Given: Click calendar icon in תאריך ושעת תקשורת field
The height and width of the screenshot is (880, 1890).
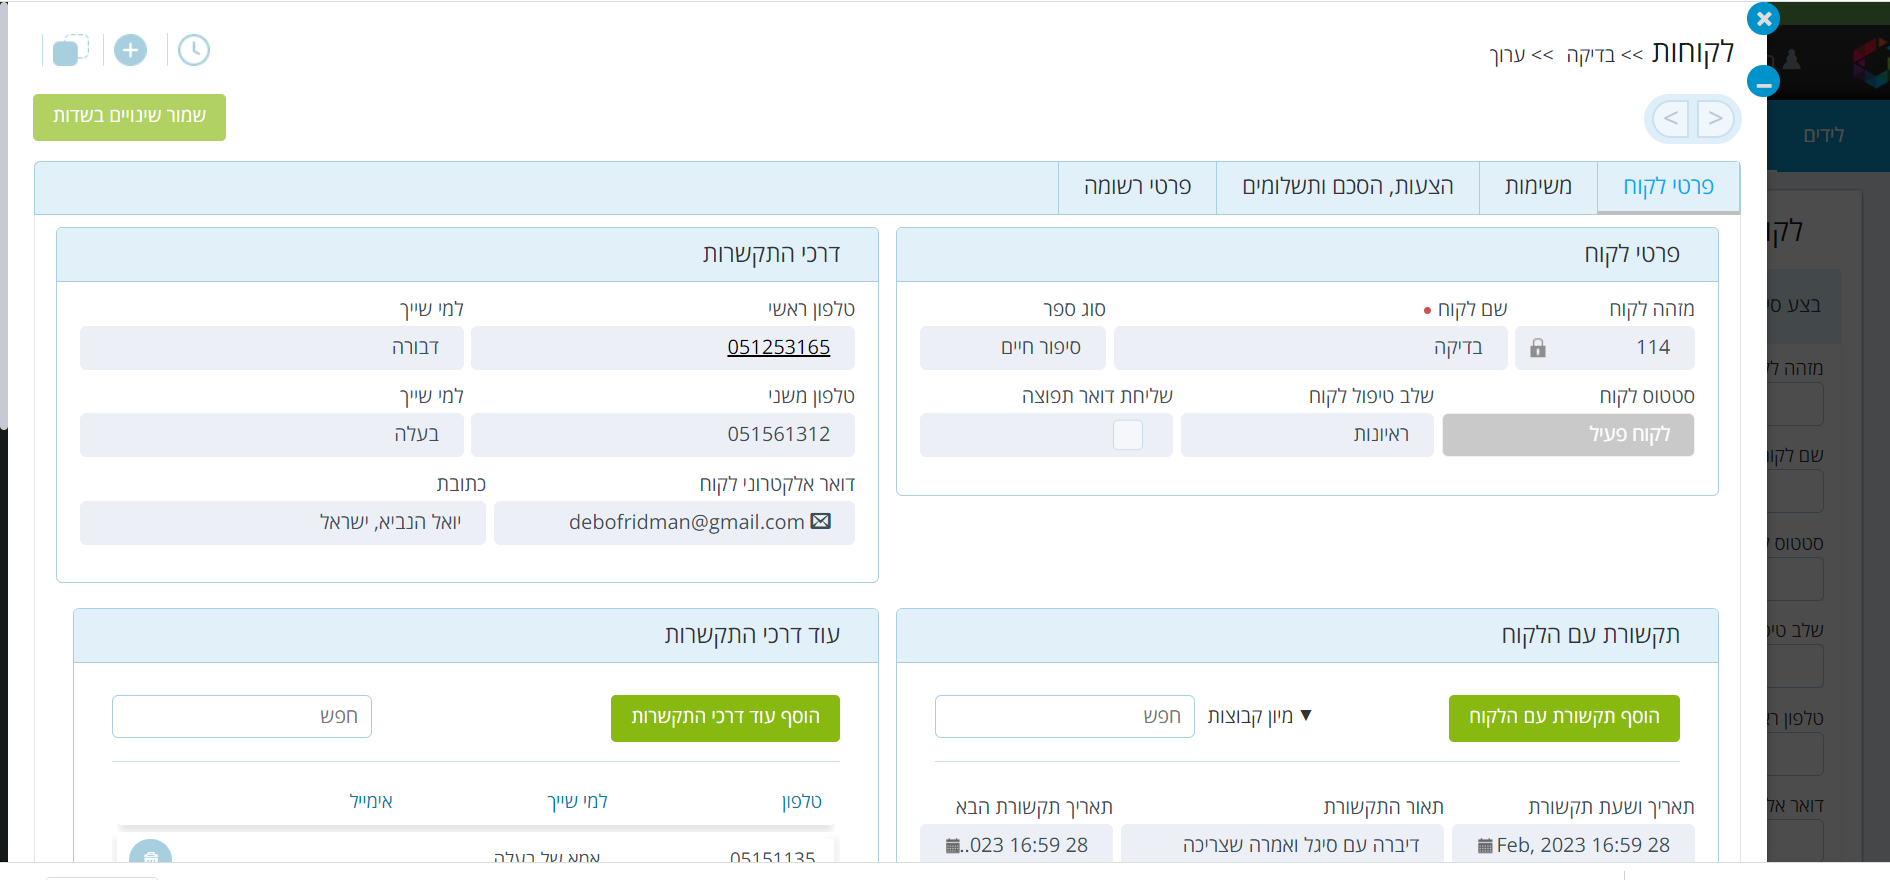Looking at the screenshot, I should coord(1485,846).
